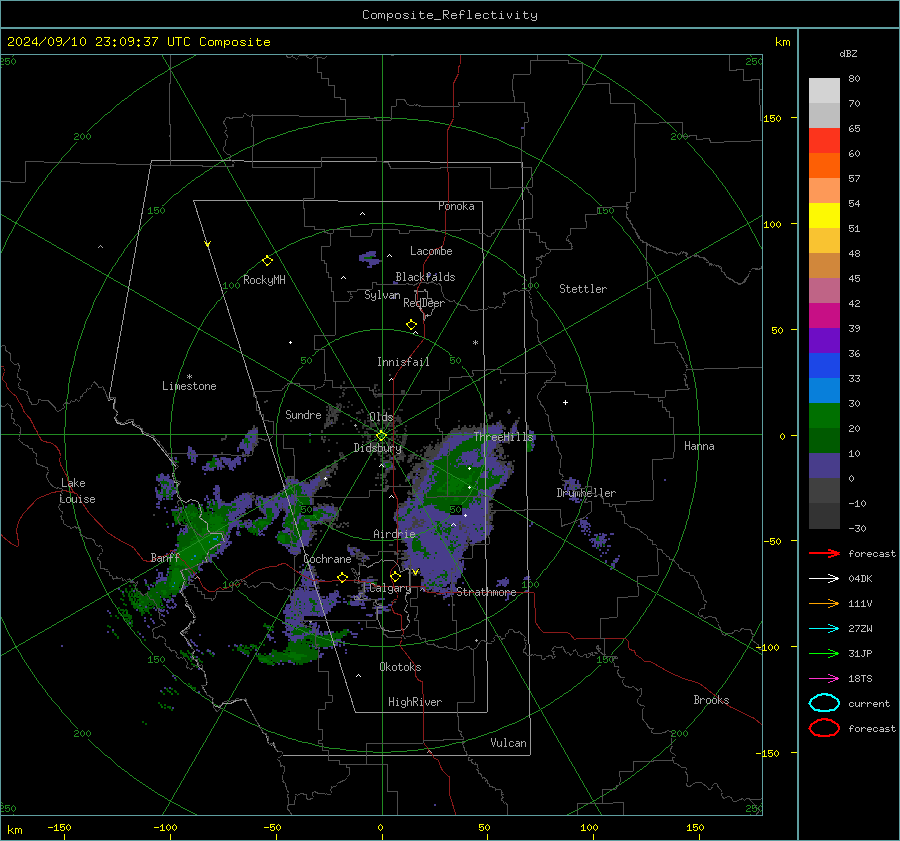900x841 pixels.
Task: Click yellow diamond marker above Calgary
Action: 395,576
